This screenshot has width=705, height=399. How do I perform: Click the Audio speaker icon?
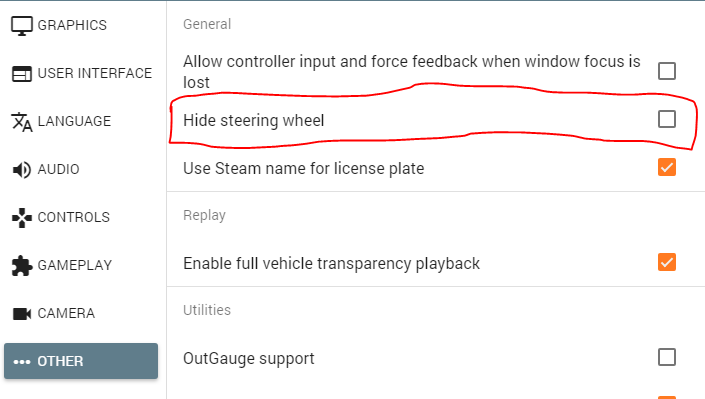22,170
